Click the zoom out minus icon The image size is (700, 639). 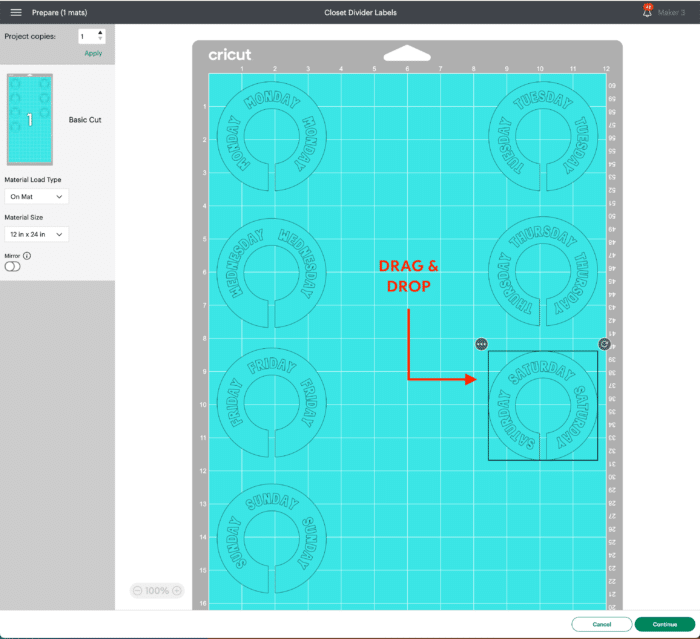point(137,591)
